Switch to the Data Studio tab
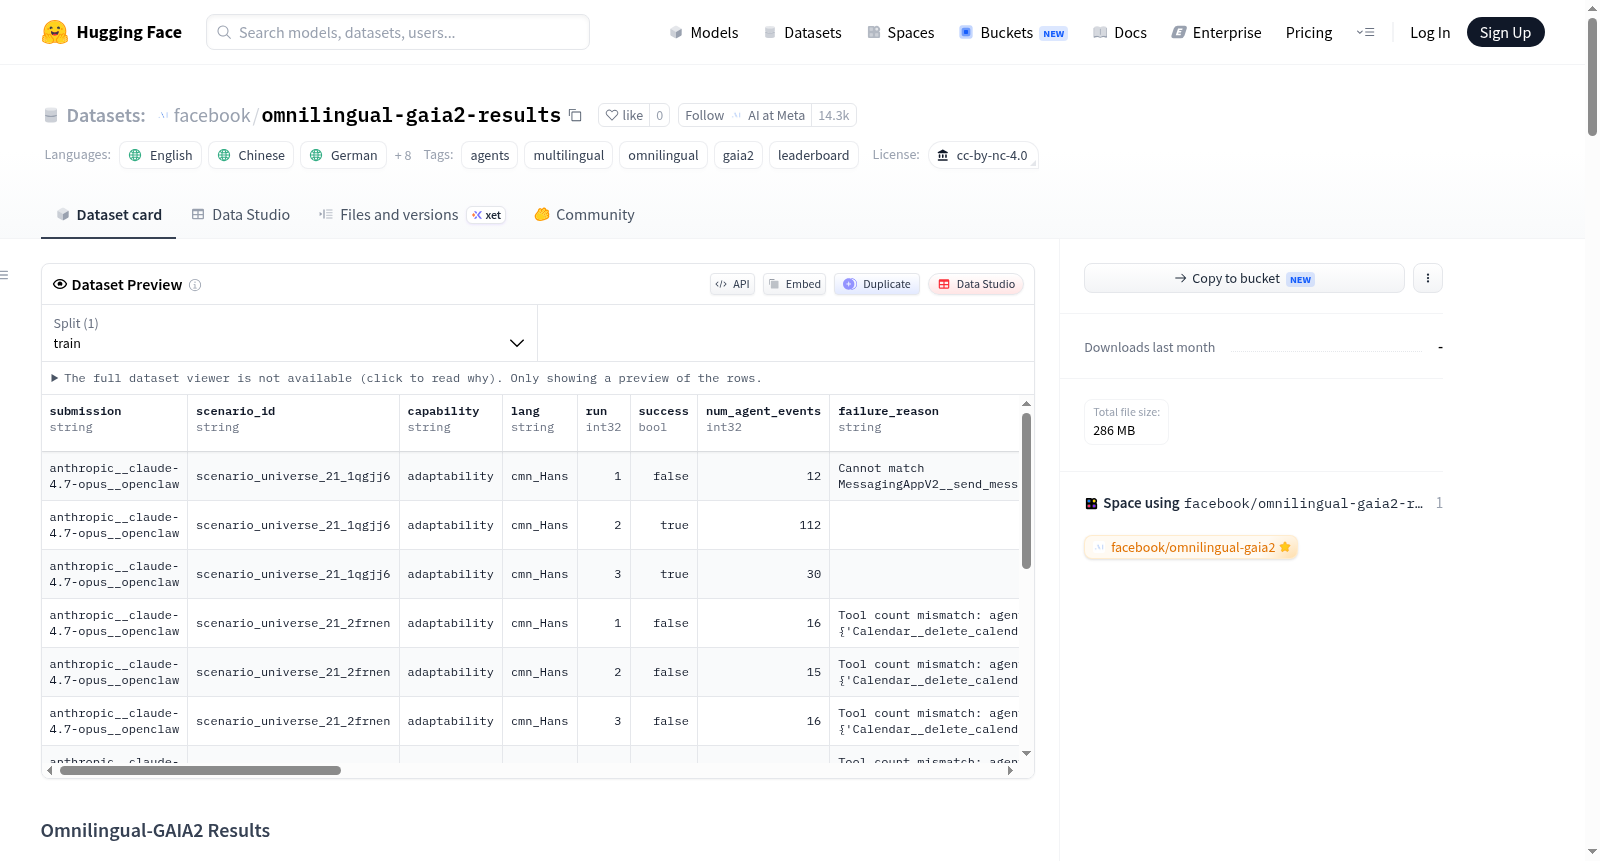 [241, 214]
